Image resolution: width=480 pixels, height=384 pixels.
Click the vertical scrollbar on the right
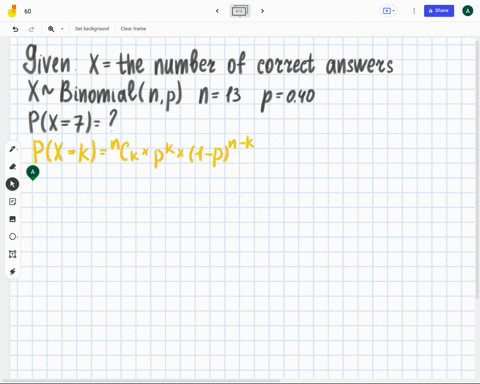pyautogui.click(x=478, y=170)
